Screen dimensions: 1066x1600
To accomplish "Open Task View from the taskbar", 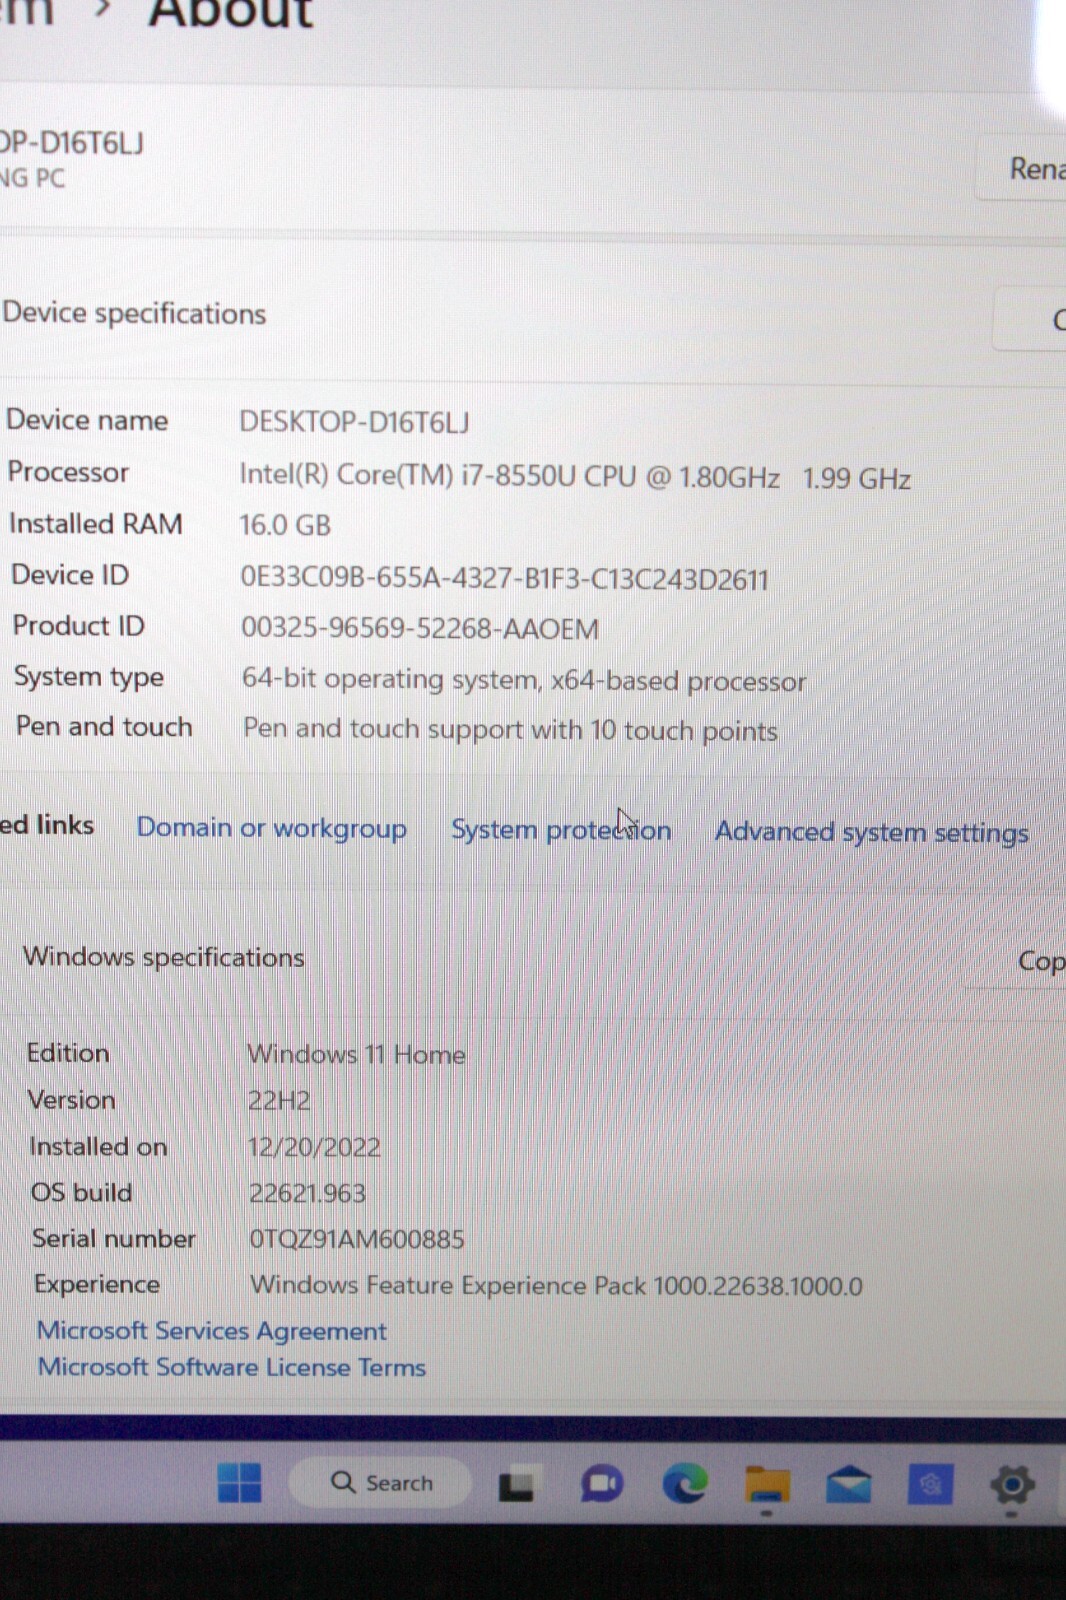I will [x=516, y=1485].
